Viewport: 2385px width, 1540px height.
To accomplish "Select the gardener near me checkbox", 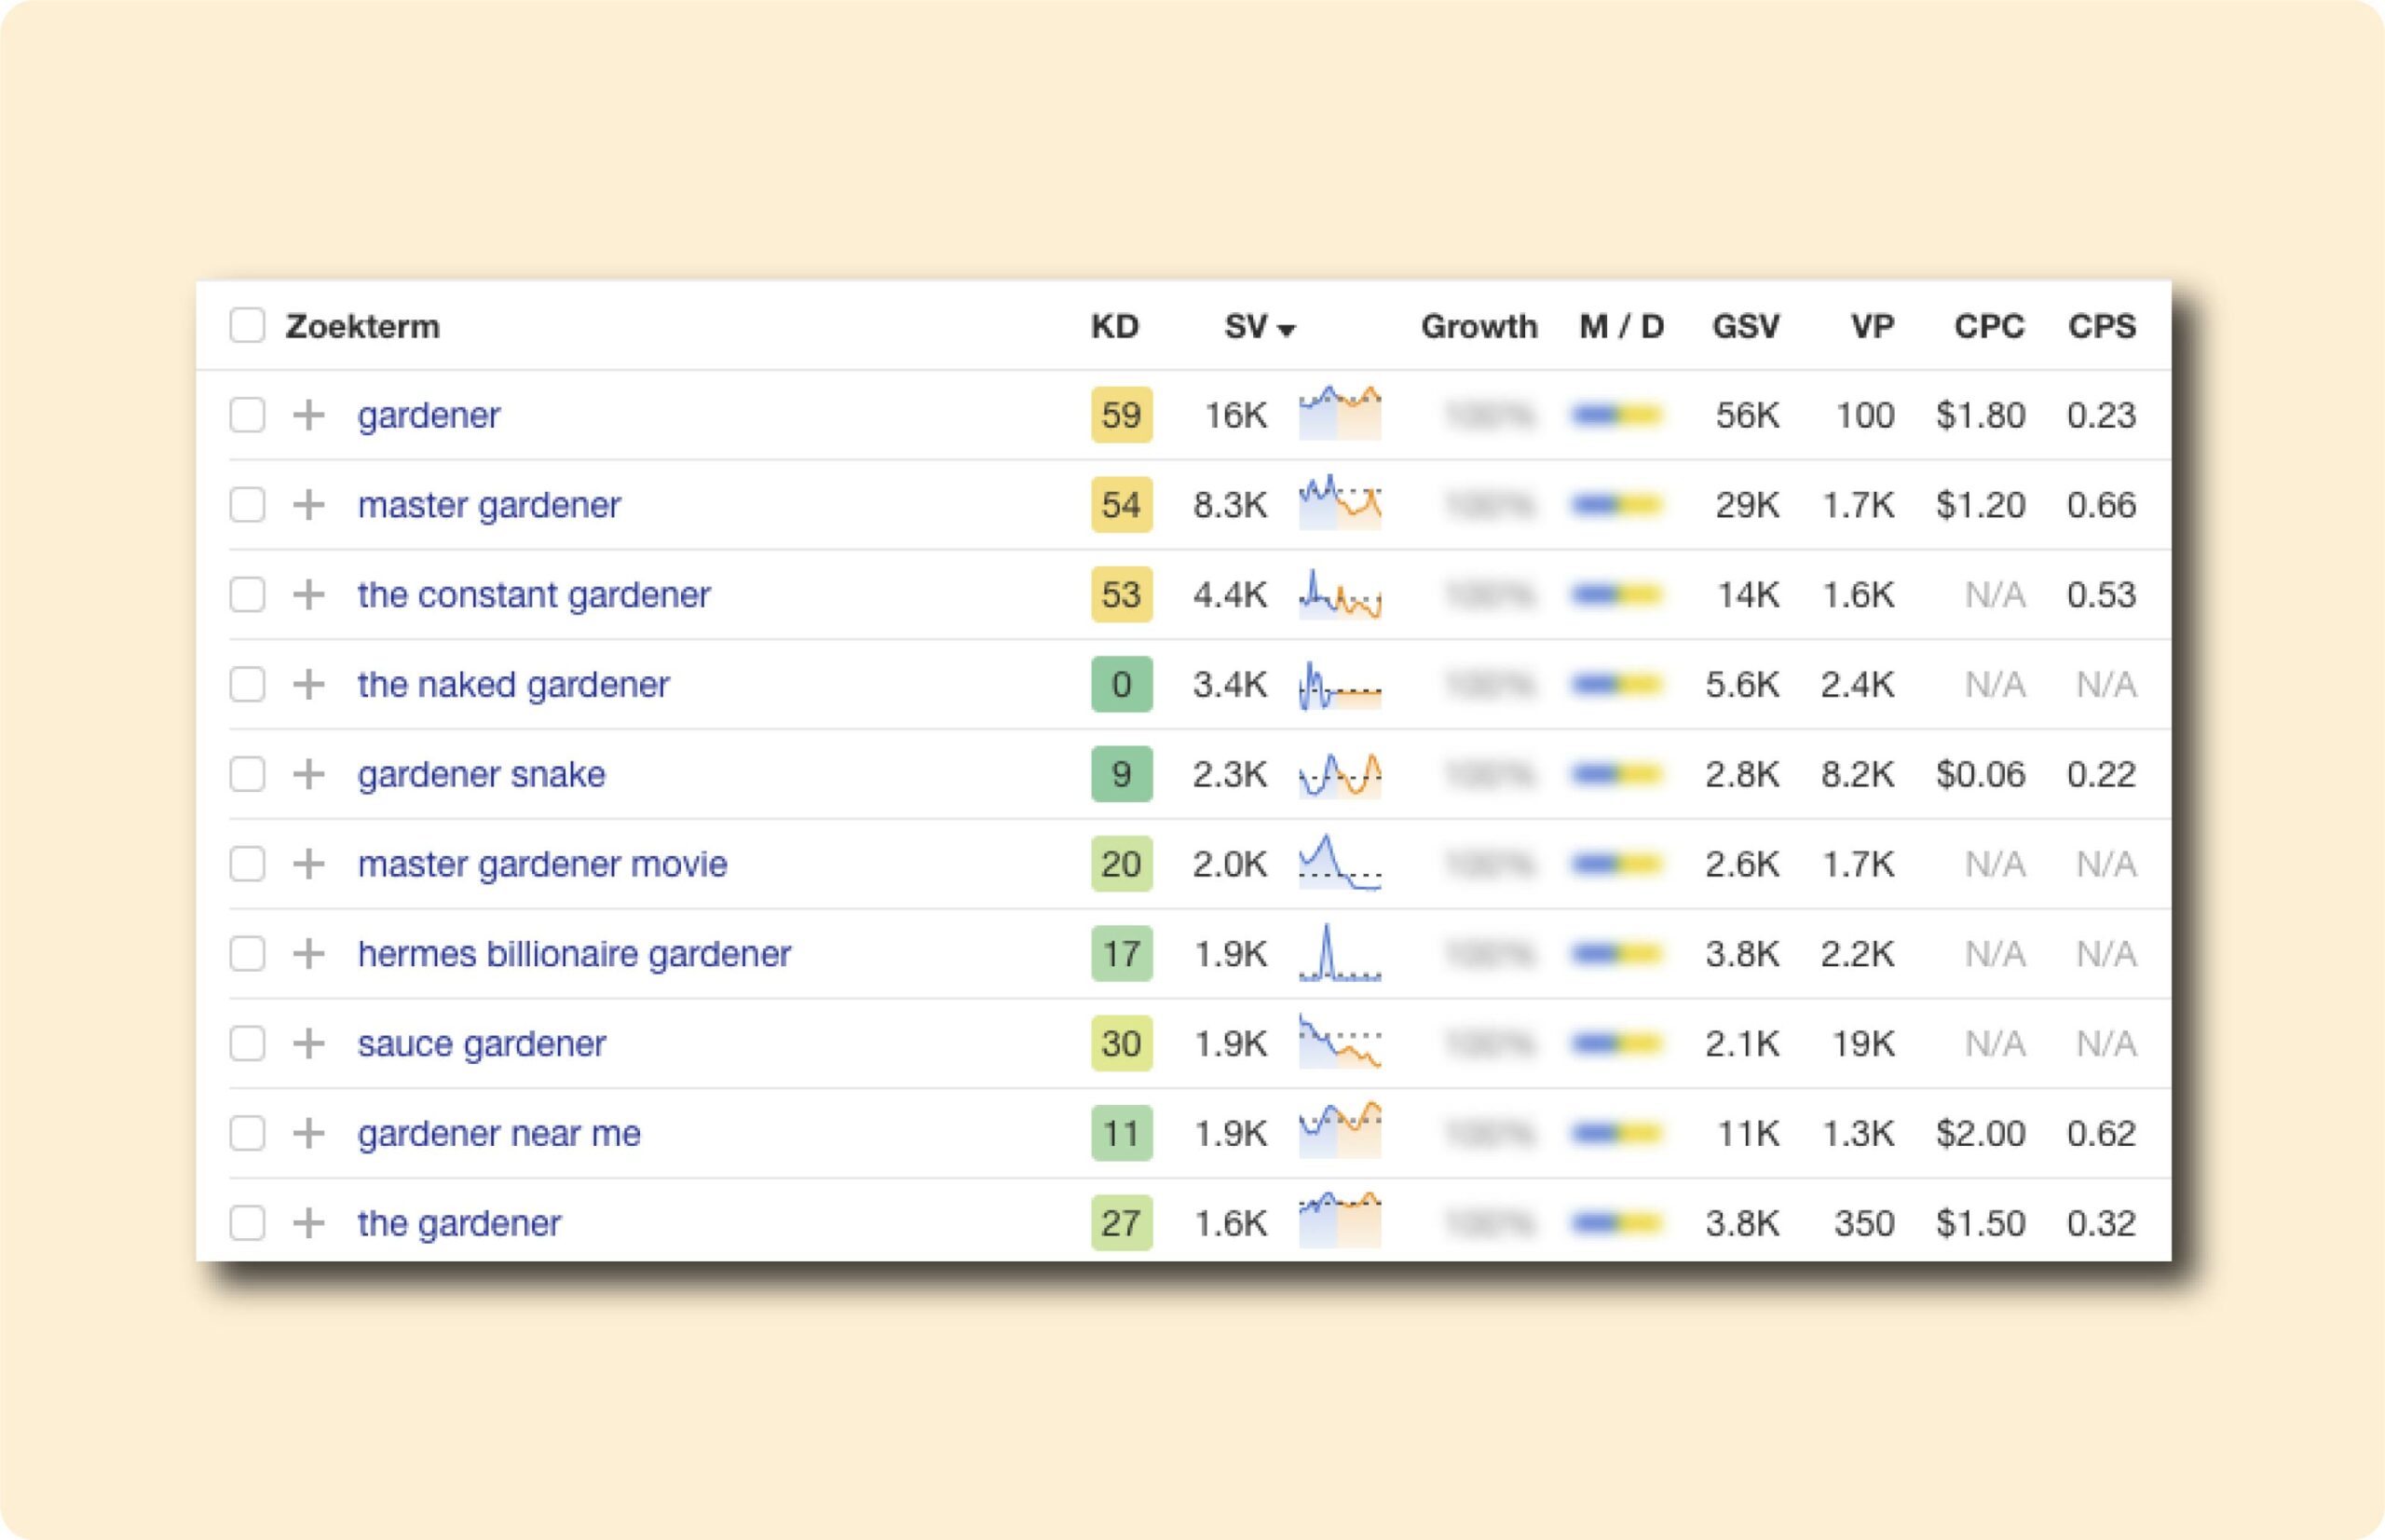I will pos(247,1134).
